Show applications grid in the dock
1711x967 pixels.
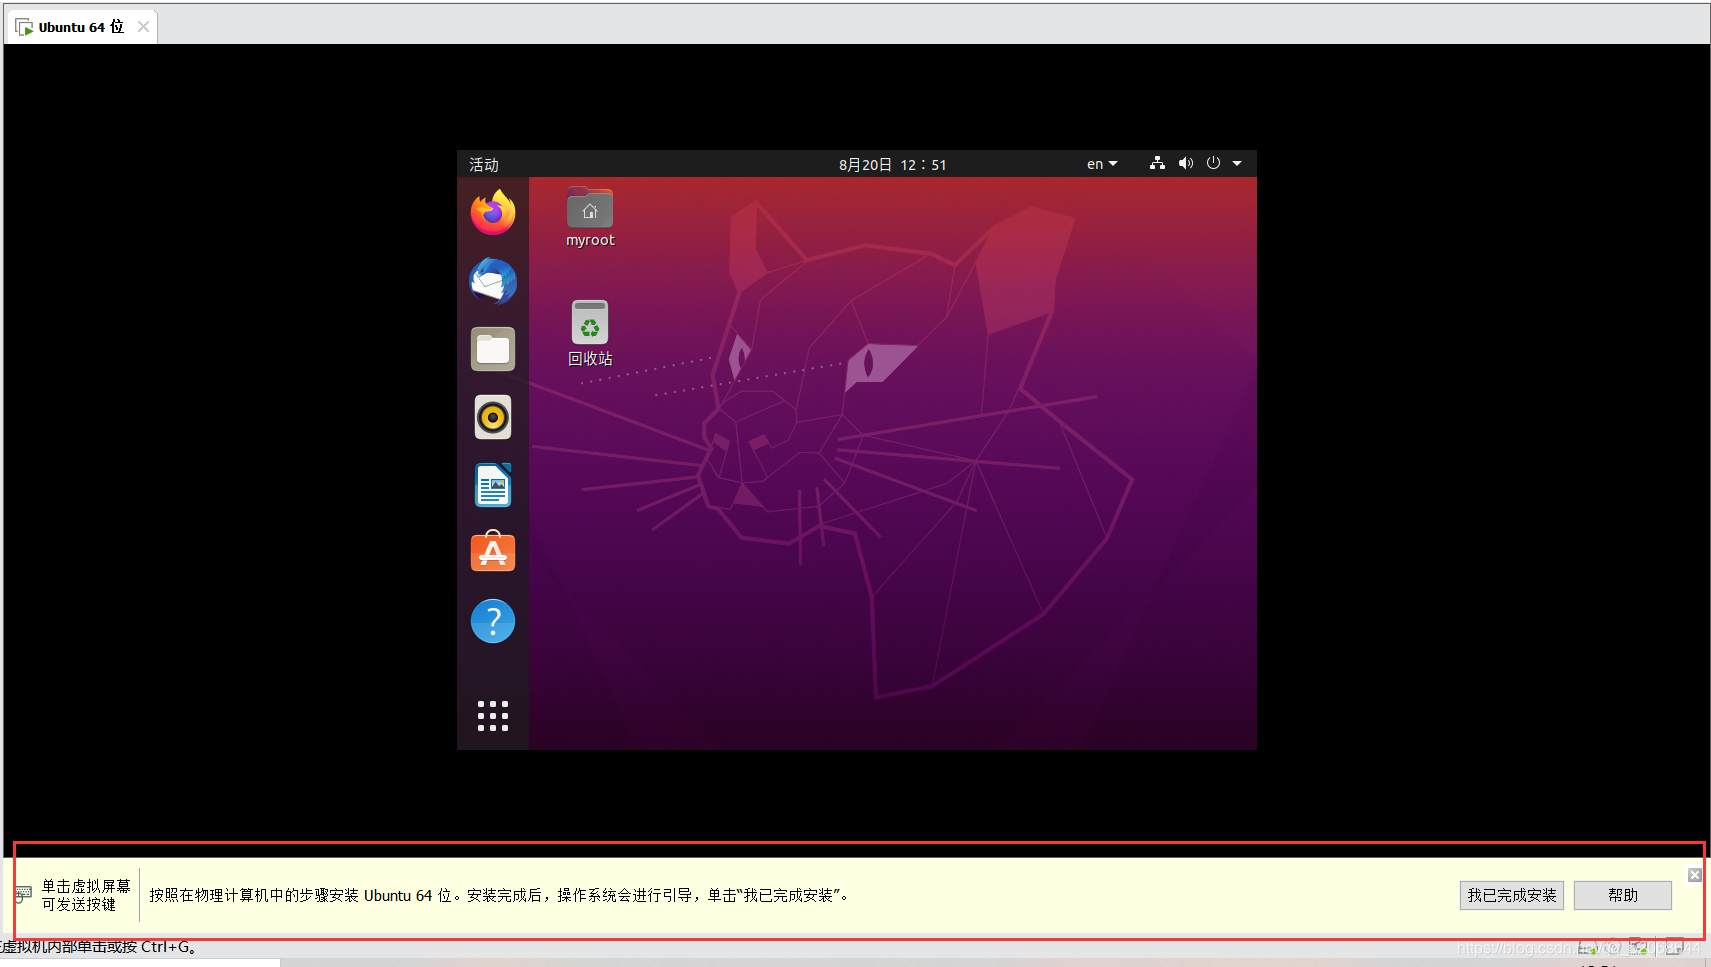(493, 716)
